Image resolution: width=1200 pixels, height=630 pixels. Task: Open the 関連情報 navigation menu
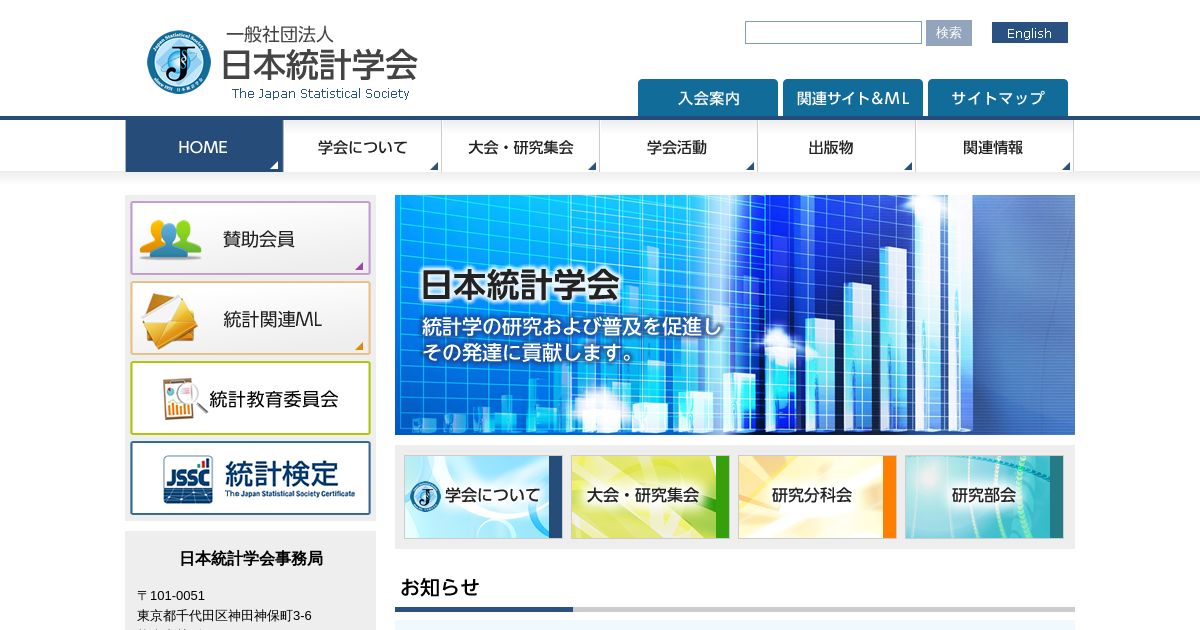(994, 147)
